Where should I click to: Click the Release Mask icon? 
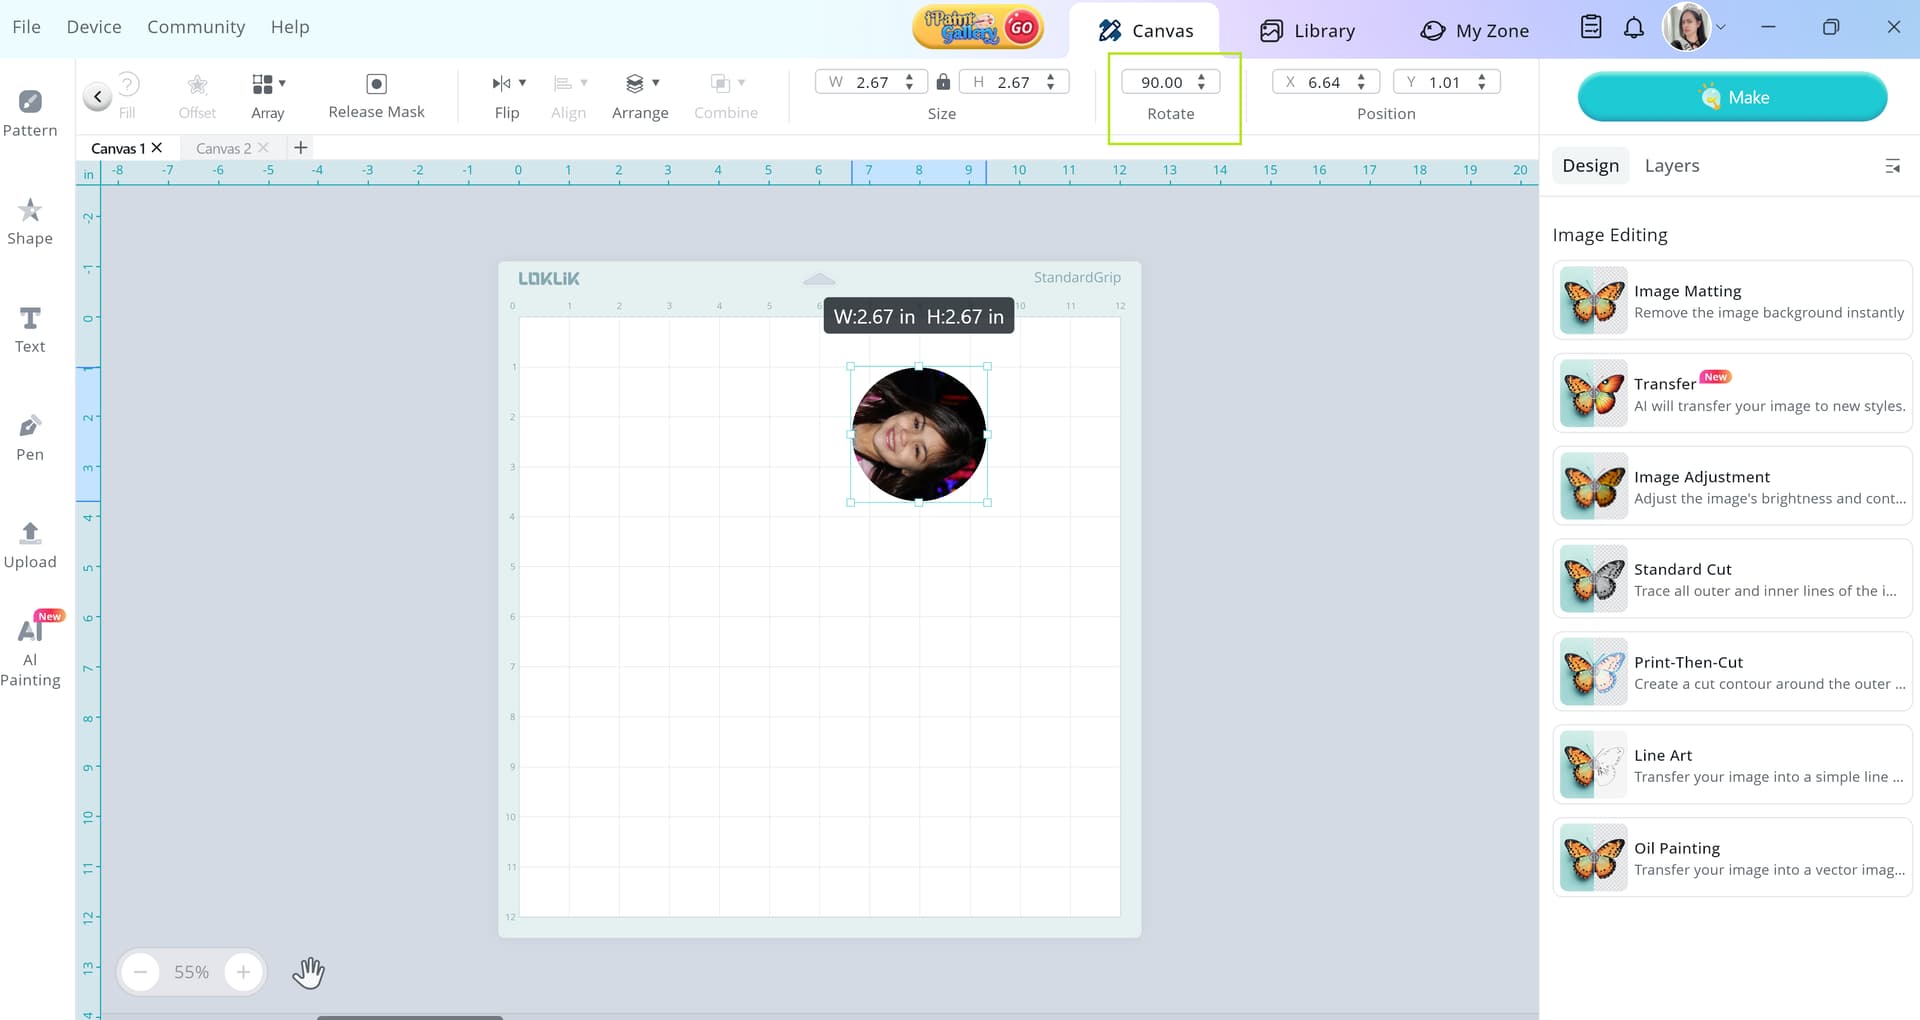(376, 84)
